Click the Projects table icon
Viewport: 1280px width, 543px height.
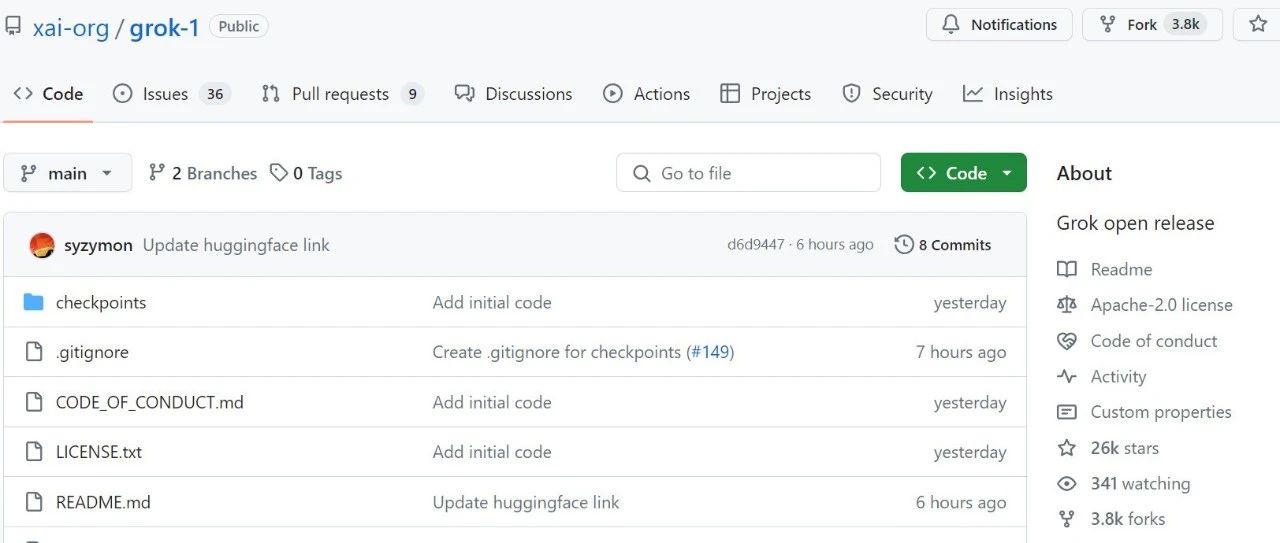tap(730, 94)
